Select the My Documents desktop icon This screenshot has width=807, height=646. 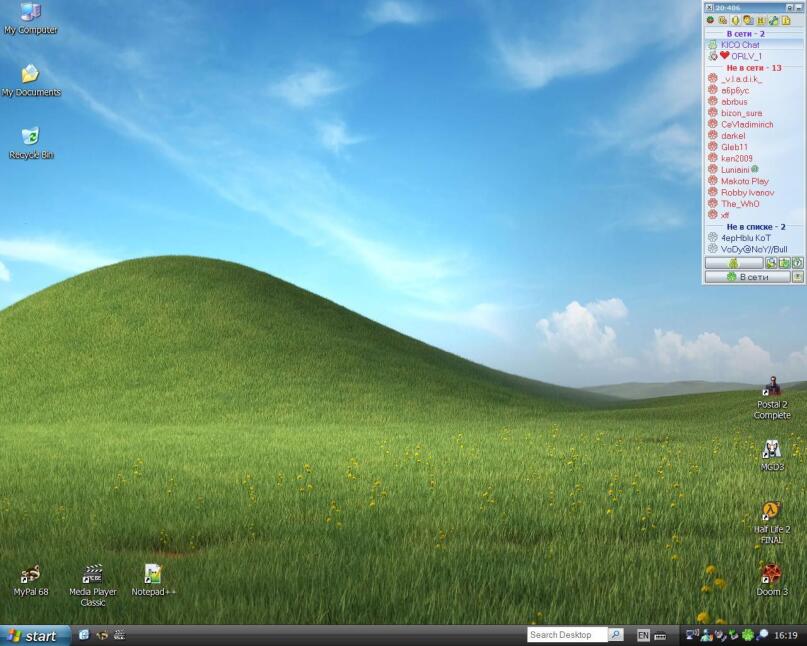click(30, 81)
